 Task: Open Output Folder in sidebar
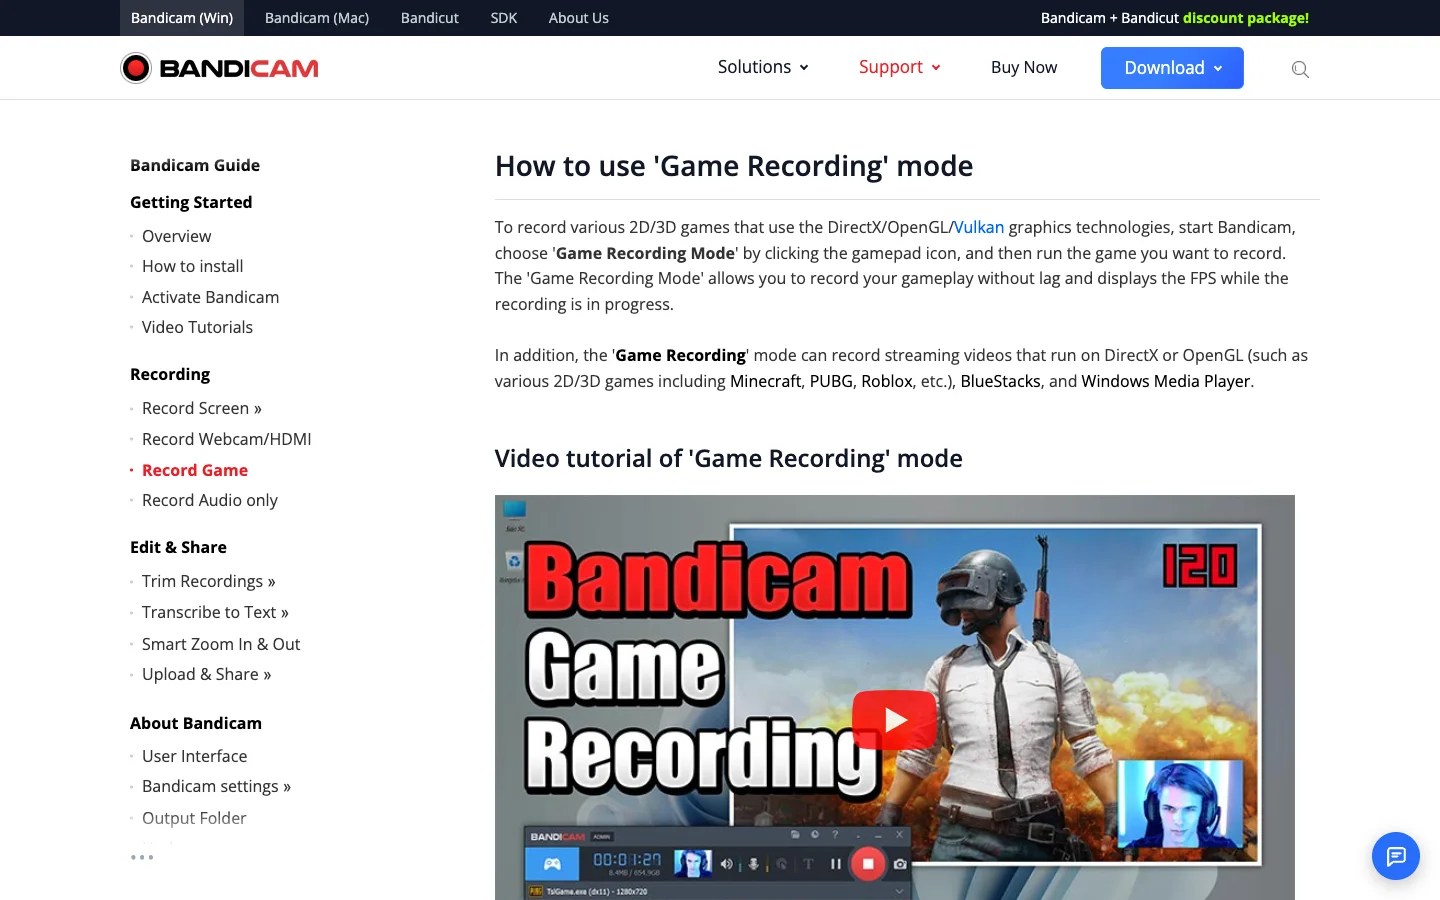click(x=194, y=818)
